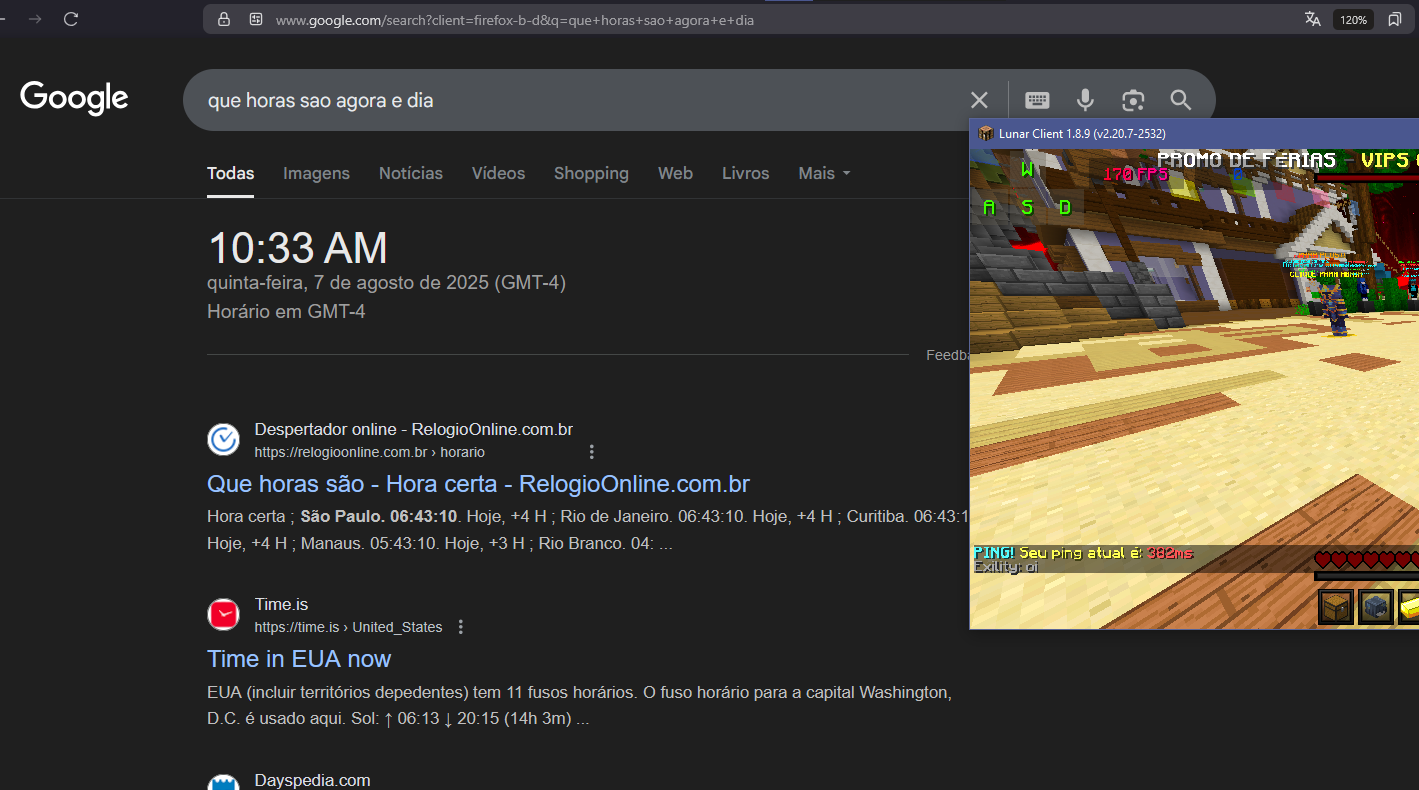This screenshot has width=1419, height=790.
Task: Click the quinta-feira, 7 de agosto date text
Action: coord(386,283)
